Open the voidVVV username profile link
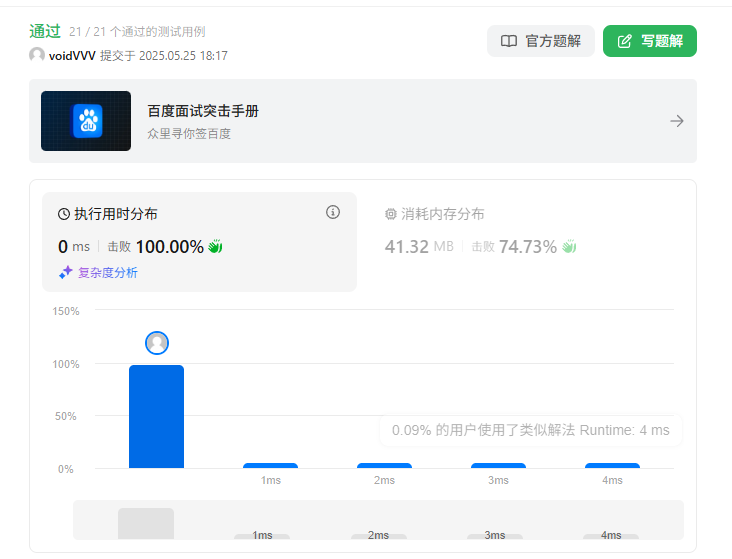This screenshot has height=559, width=732. (72, 56)
